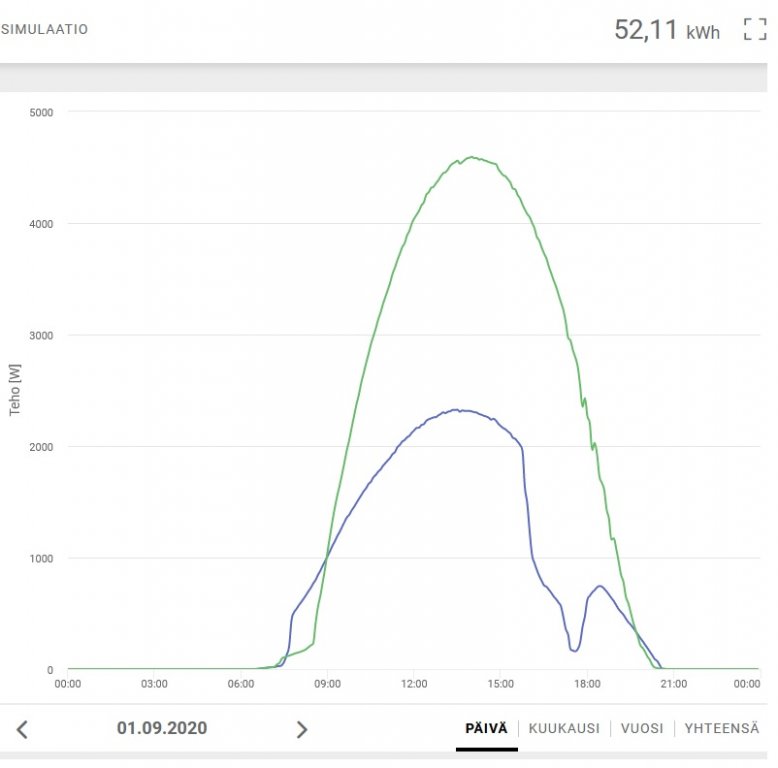Click the peak of the green power curve

coord(471,157)
